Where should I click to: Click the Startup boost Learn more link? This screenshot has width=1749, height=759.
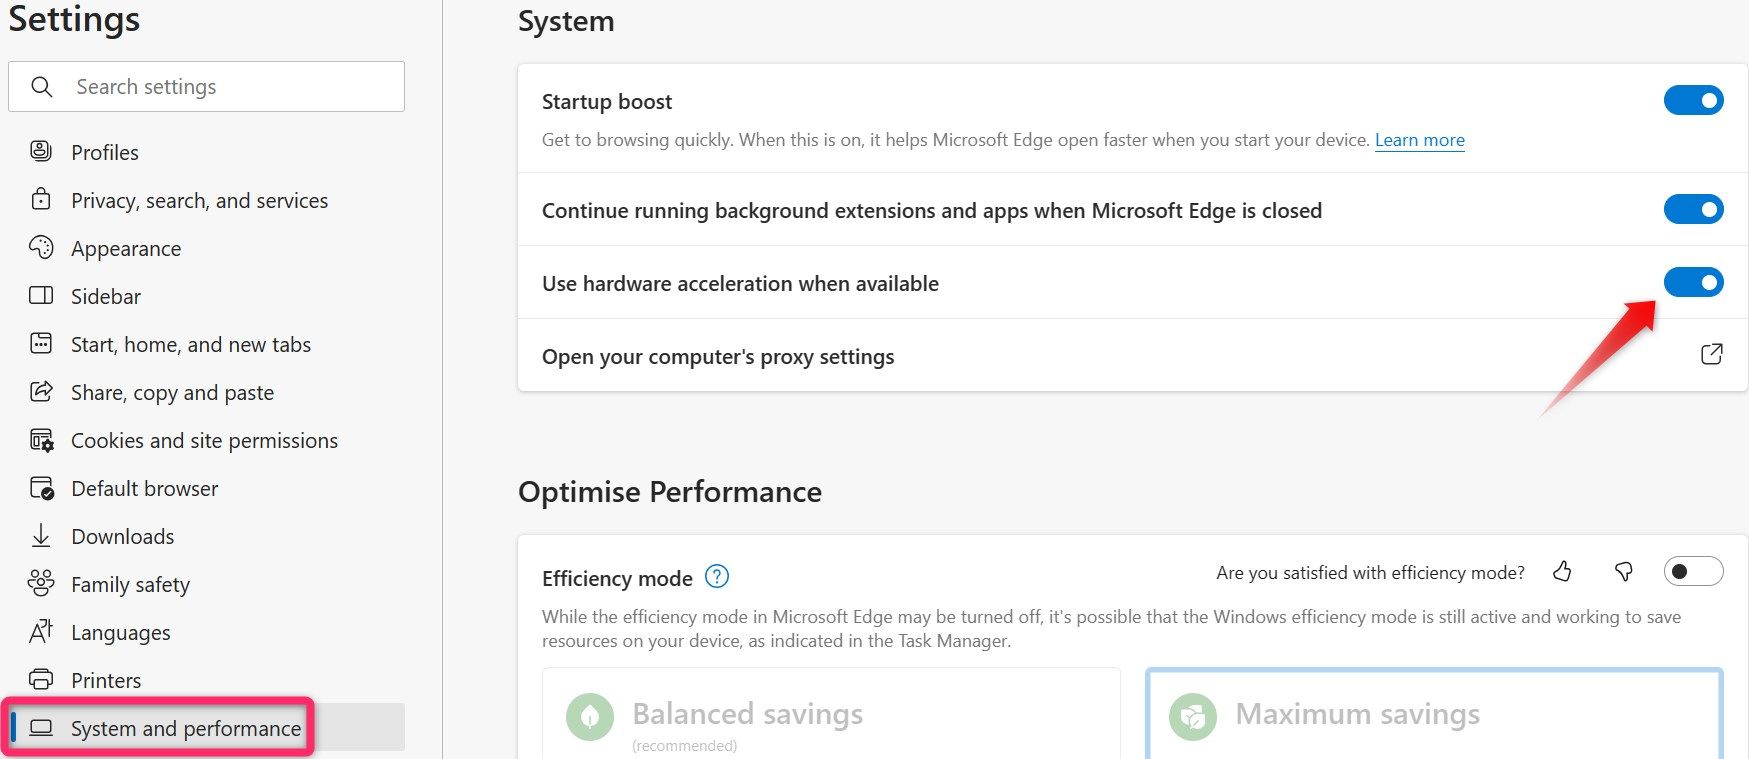tap(1419, 140)
